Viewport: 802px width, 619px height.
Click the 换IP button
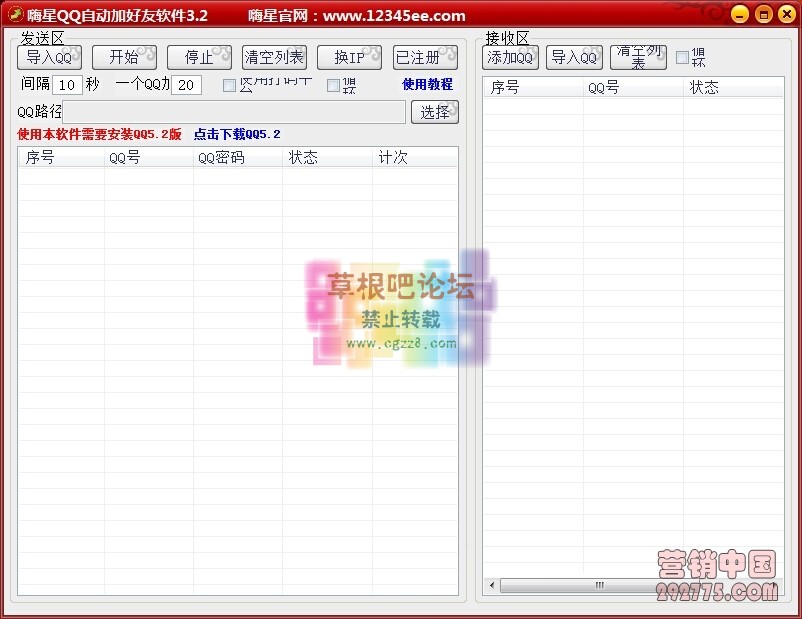coord(349,57)
